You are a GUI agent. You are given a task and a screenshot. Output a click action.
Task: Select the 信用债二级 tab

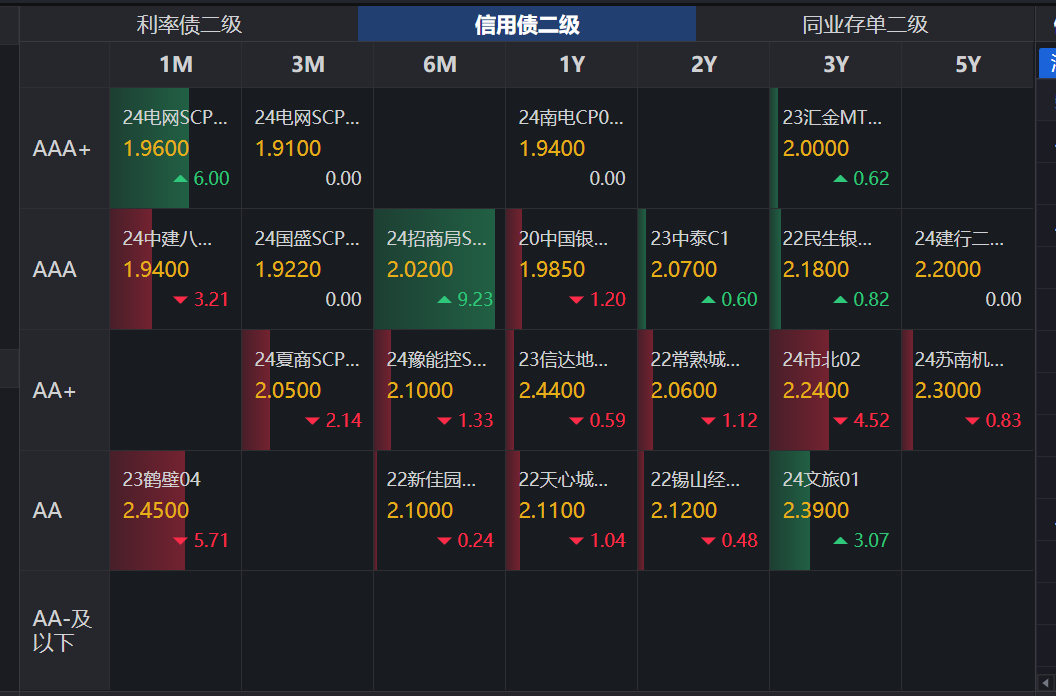coord(527,22)
